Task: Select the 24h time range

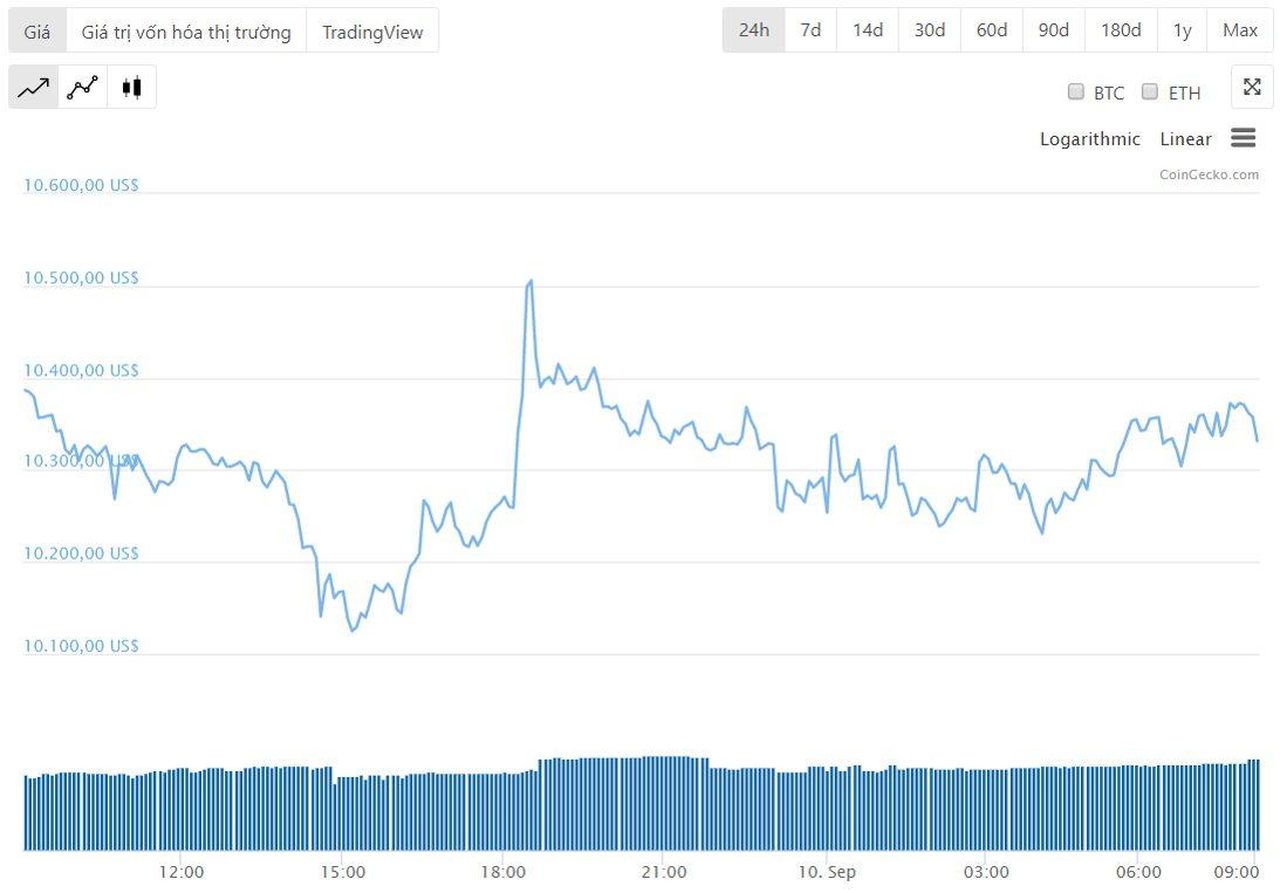Action: [x=754, y=30]
